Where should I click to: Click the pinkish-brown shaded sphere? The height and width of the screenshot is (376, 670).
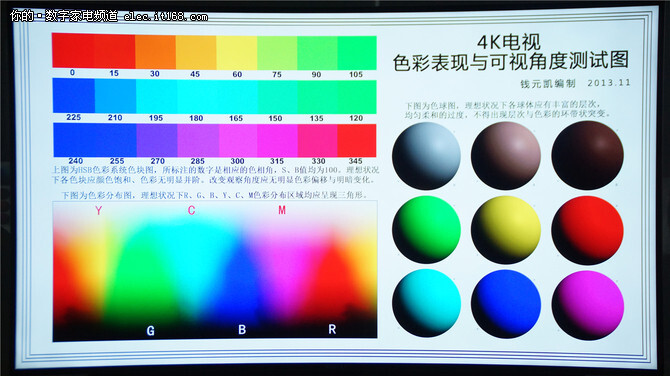coord(506,156)
